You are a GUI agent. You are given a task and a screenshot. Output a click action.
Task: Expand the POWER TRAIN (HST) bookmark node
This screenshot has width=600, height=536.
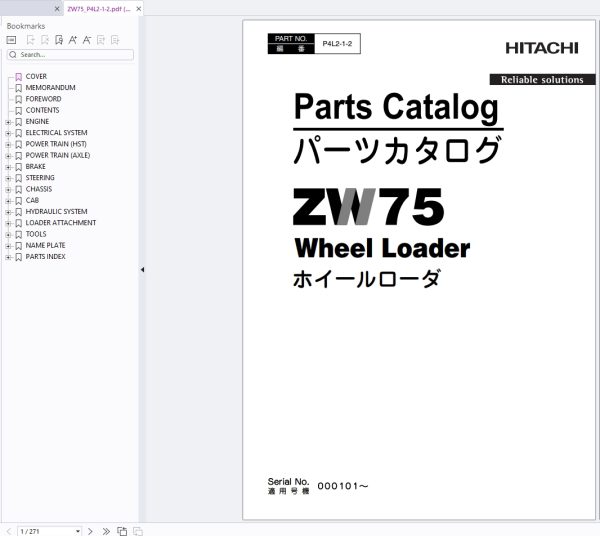coord(8,145)
